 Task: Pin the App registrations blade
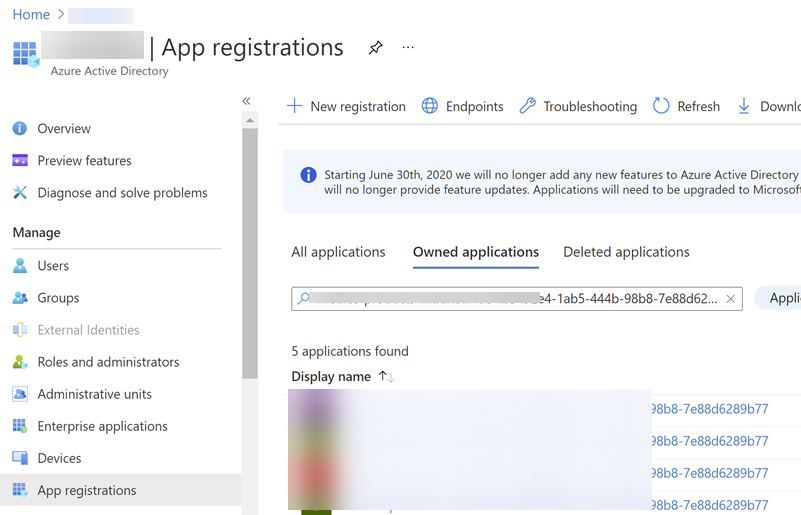tap(375, 48)
